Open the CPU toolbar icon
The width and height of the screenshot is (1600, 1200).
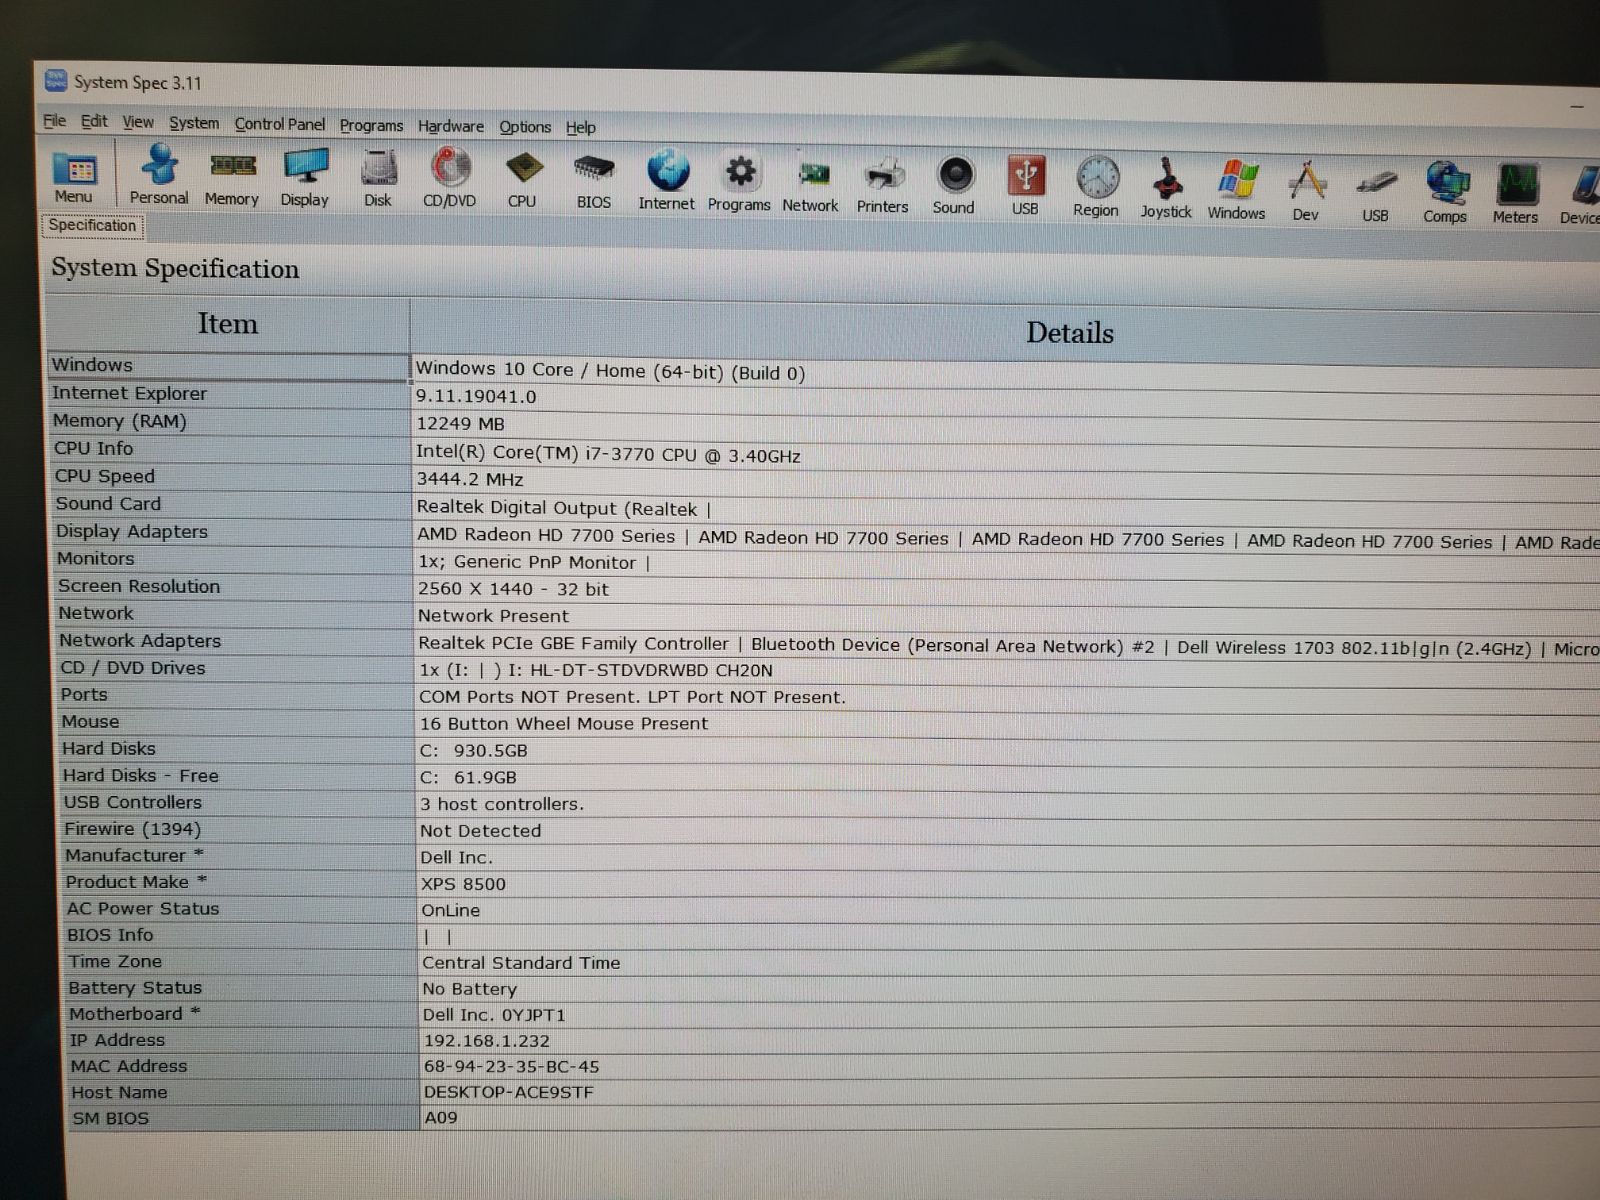(522, 179)
